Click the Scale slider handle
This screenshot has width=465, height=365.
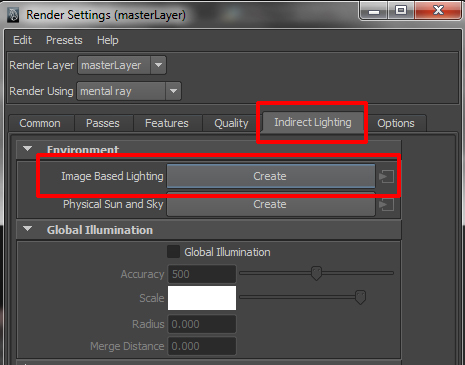[360, 297]
